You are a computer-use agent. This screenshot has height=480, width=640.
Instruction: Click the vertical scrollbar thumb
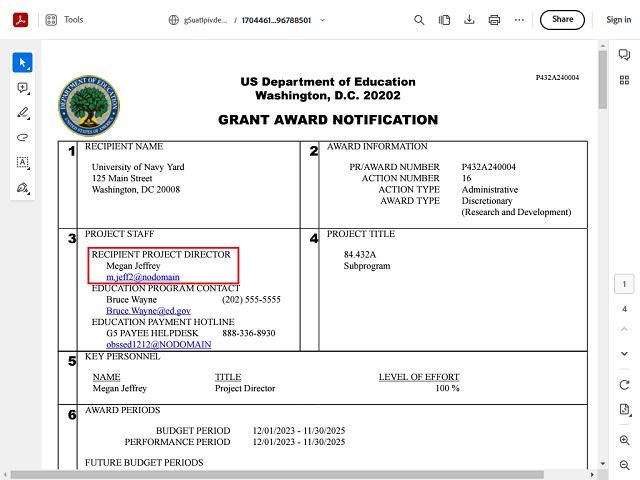pos(602,80)
